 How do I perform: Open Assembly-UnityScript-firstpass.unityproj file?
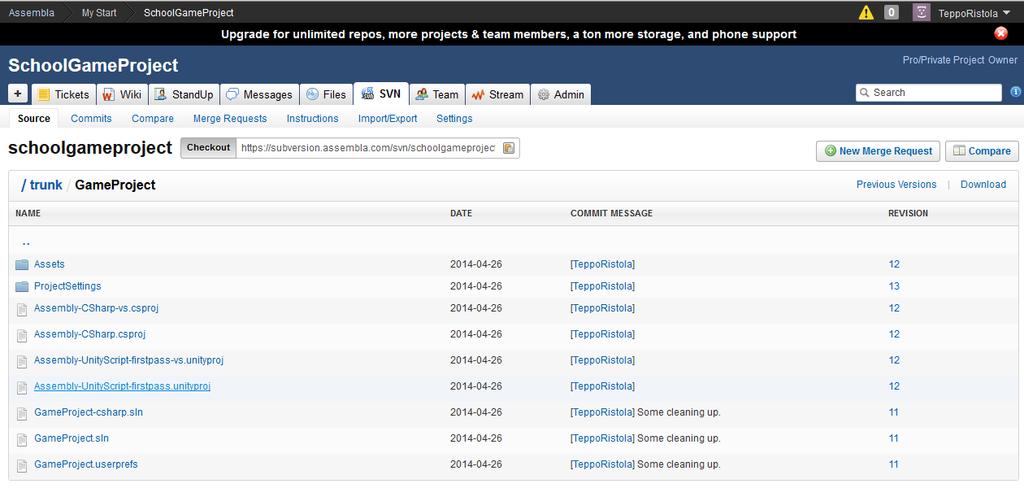pyautogui.click(x=122, y=386)
